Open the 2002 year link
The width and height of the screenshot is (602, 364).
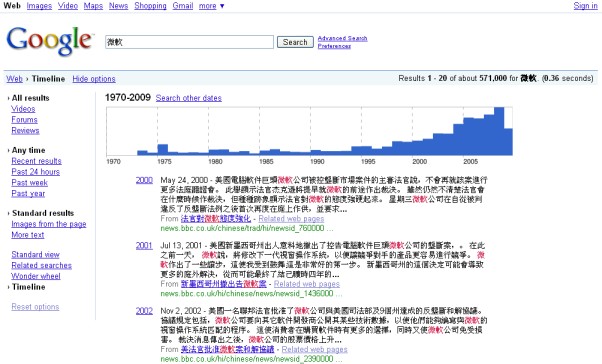pyautogui.click(x=144, y=311)
